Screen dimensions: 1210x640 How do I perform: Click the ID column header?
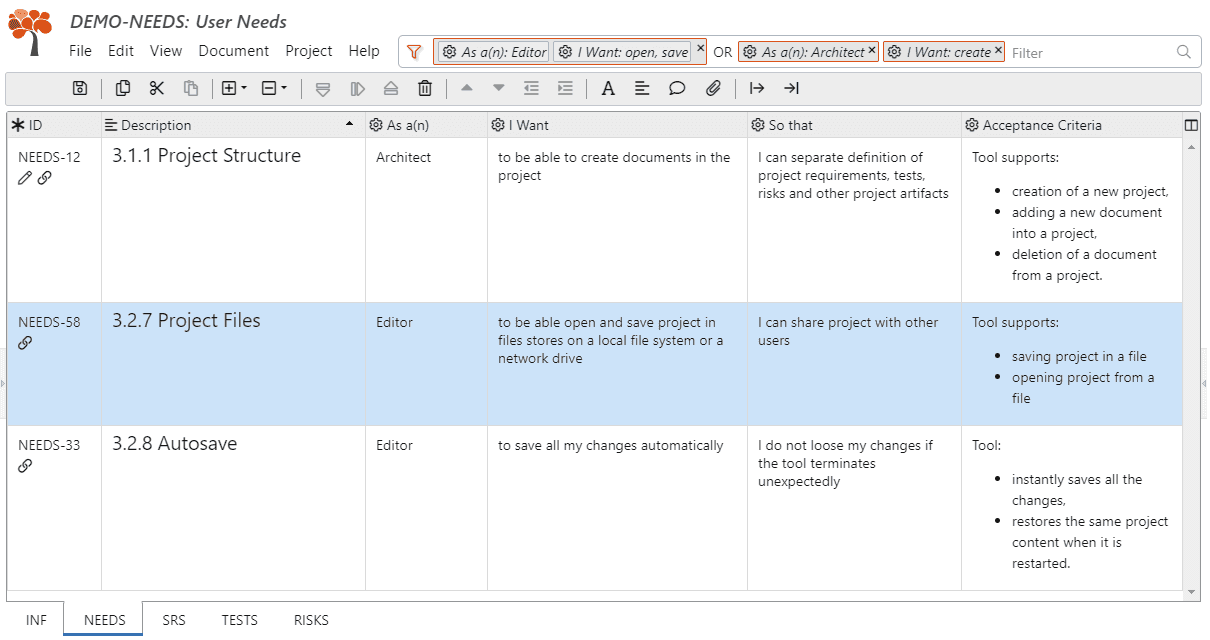pyautogui.click(x=54, y=125)
